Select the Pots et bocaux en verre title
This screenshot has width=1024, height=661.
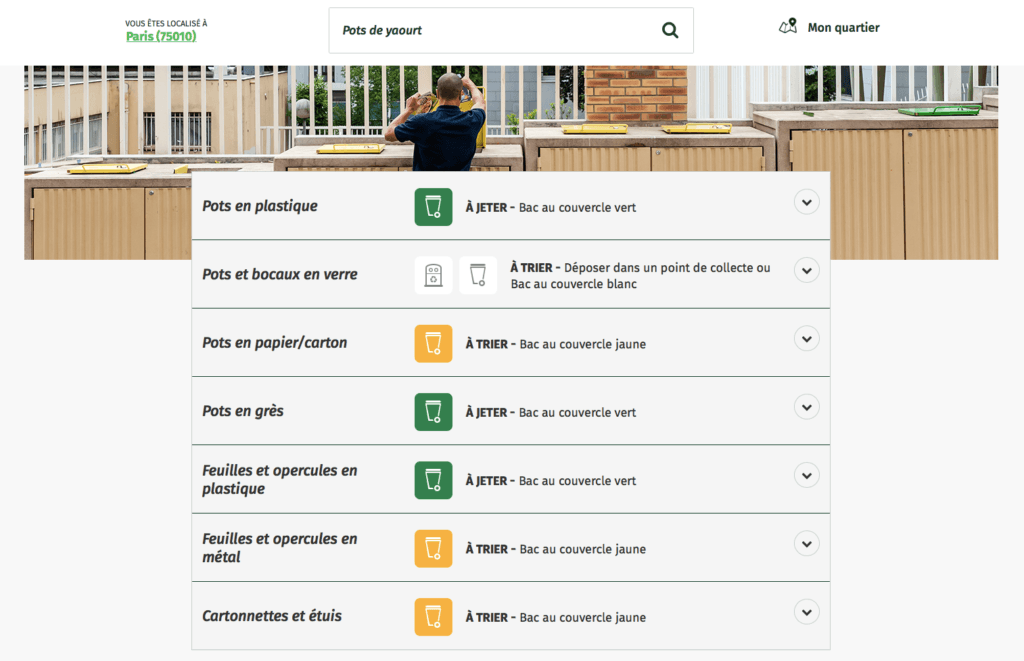pyautogui.click(x=280, y=274)
